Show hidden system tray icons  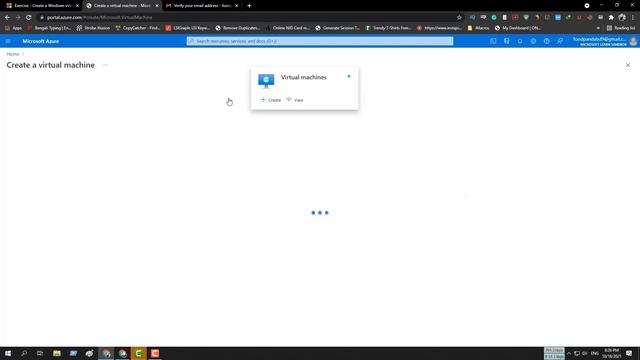tap(569, 353)
